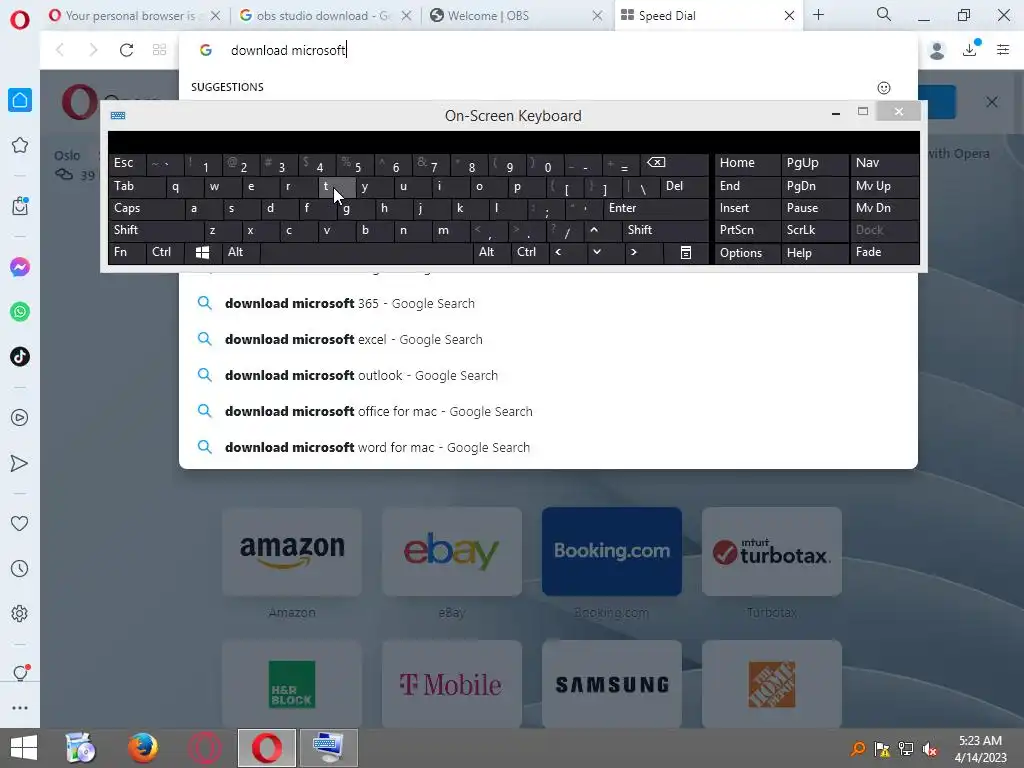Choose 'download microsoft word for mac' suggestion
Screen dimensions: 1024x768
tap(548, 447)
